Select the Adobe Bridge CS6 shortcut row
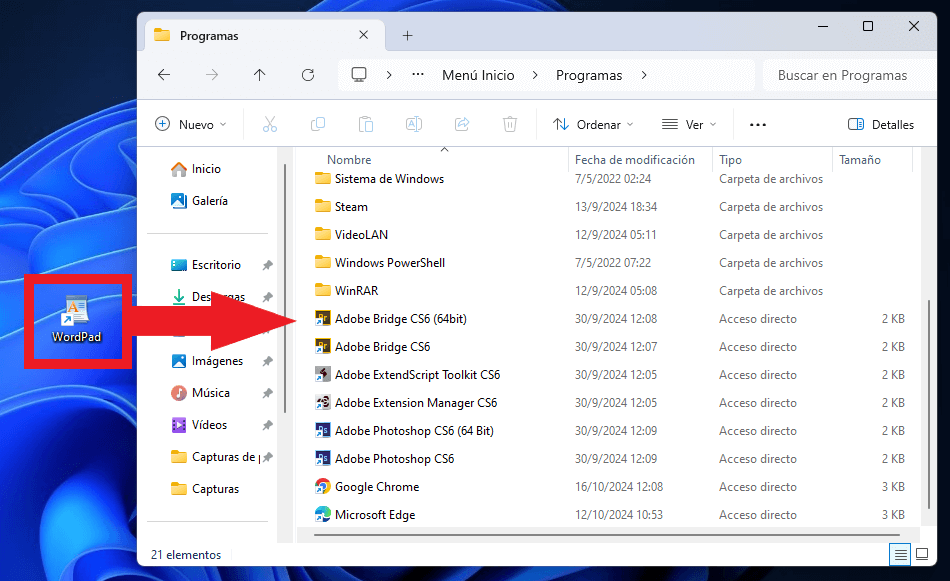 point(608,347)
